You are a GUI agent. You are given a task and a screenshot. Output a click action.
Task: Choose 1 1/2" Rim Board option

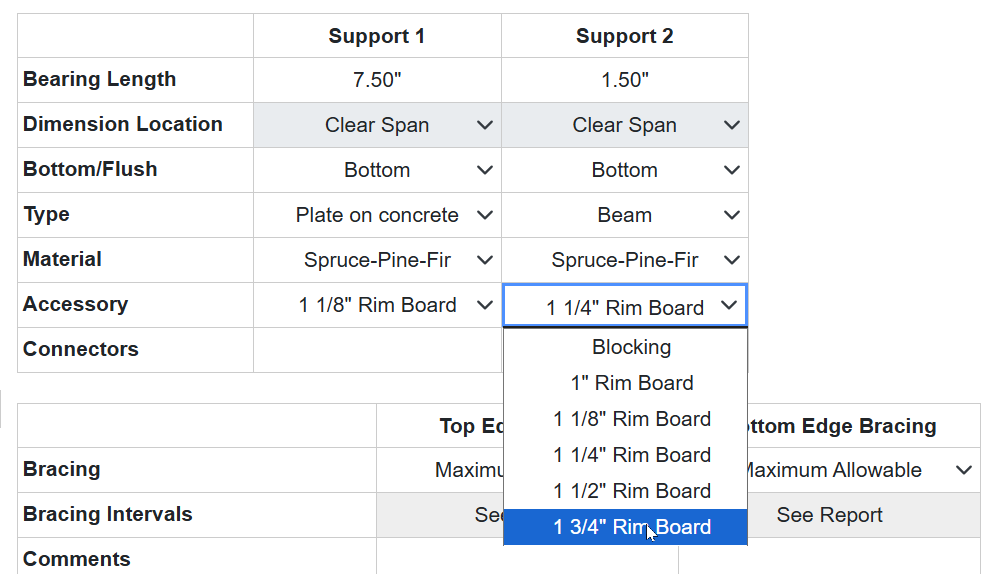[631, 491]
